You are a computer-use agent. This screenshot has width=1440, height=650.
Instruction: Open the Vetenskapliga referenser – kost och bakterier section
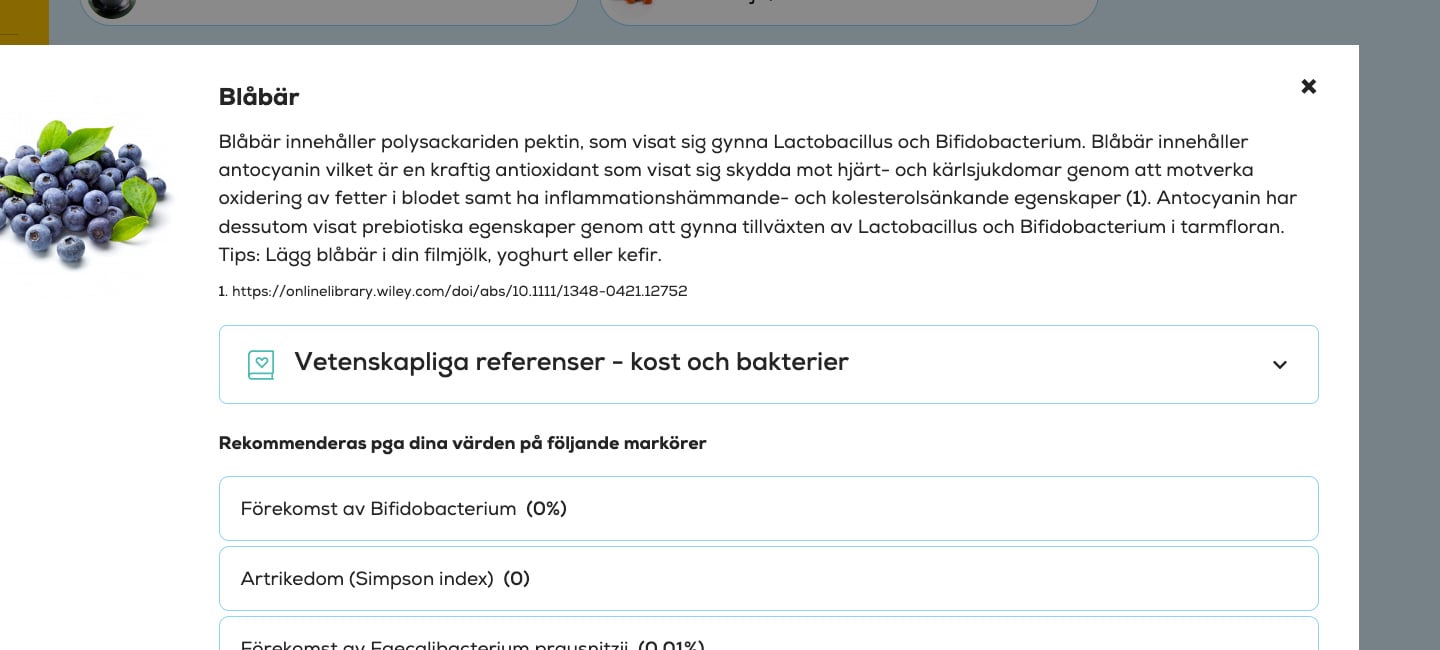[571, 363]
